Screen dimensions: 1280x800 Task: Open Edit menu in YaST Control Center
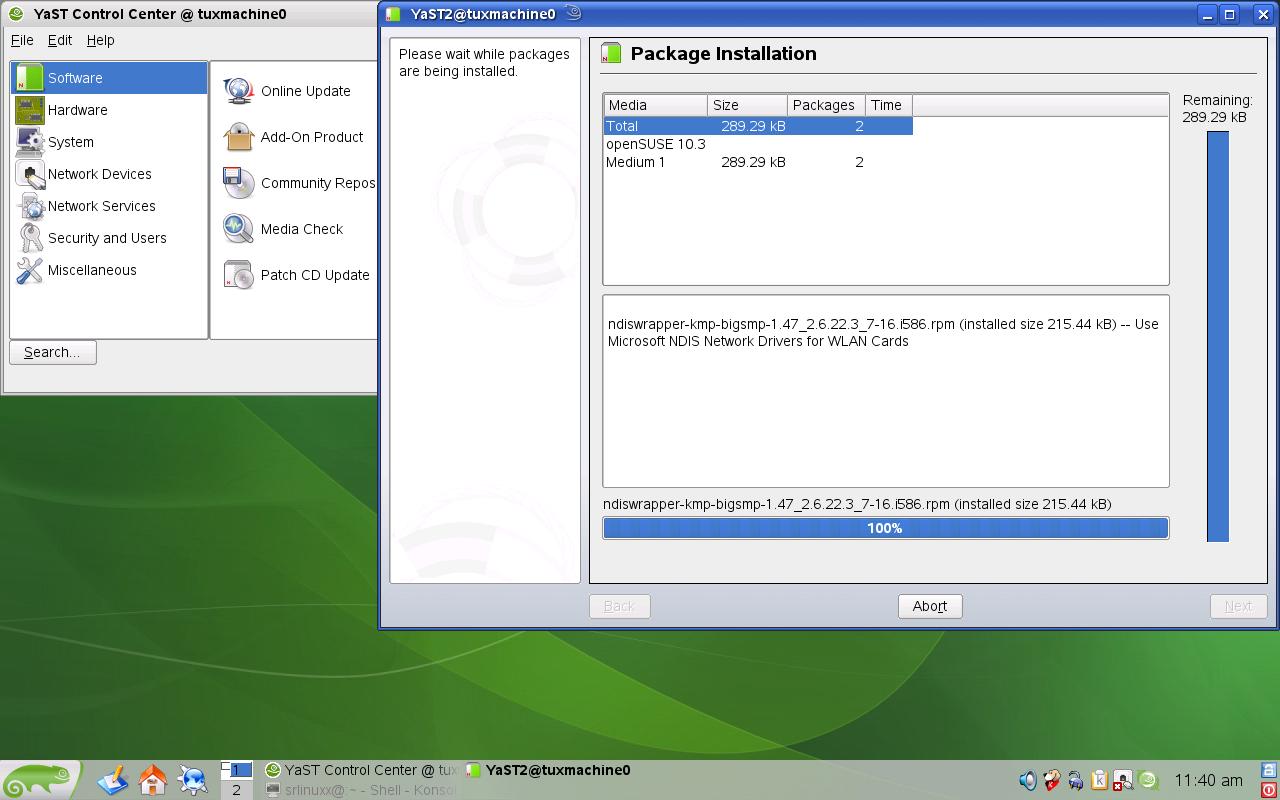(x=60, y=40)
